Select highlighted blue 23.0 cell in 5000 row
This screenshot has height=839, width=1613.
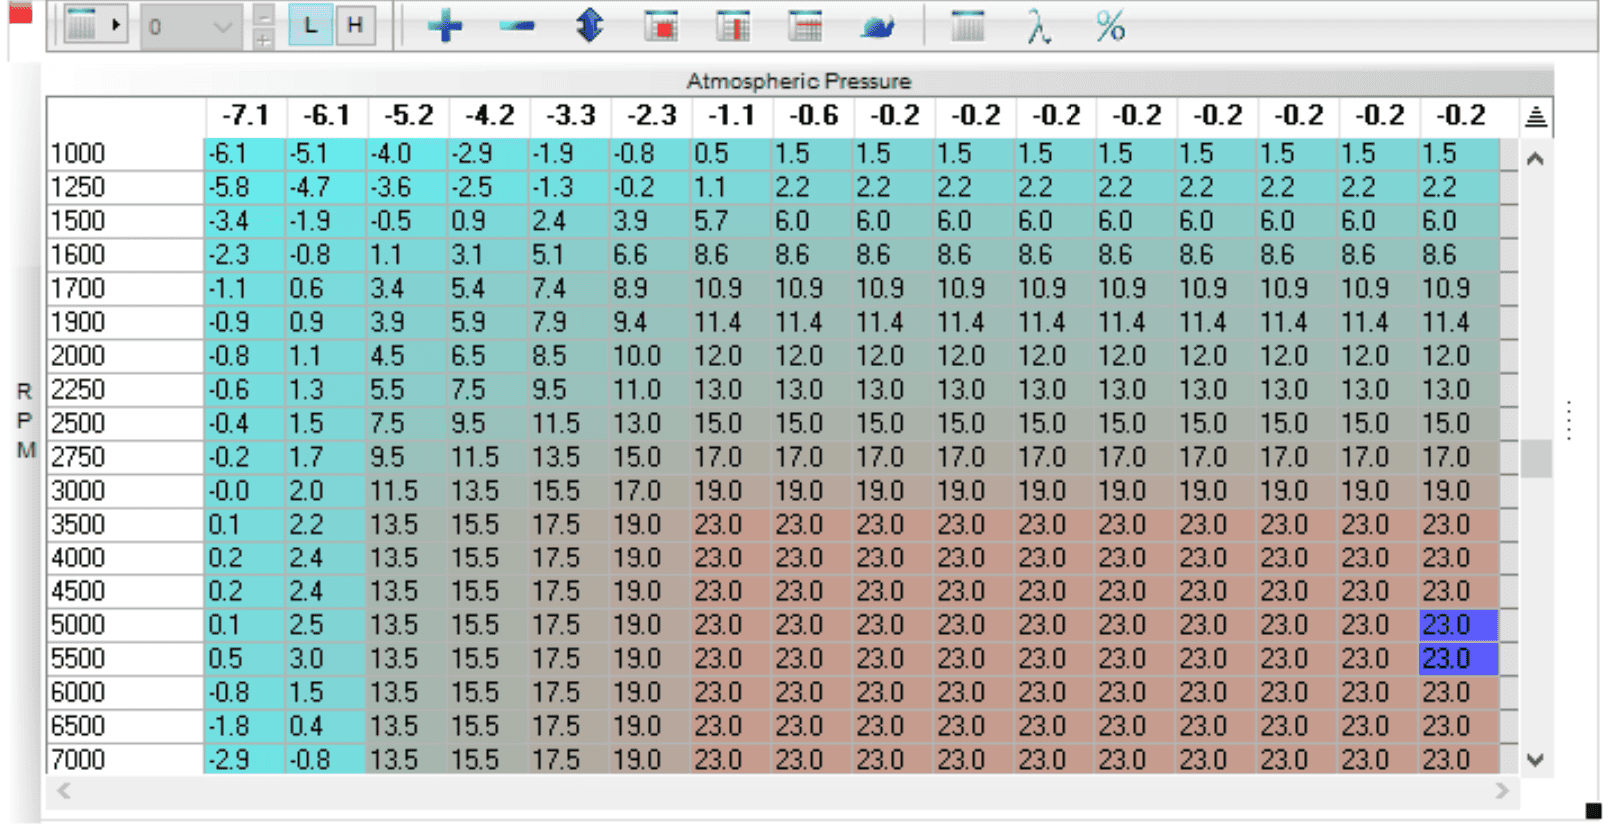[x=1459, y=625]
